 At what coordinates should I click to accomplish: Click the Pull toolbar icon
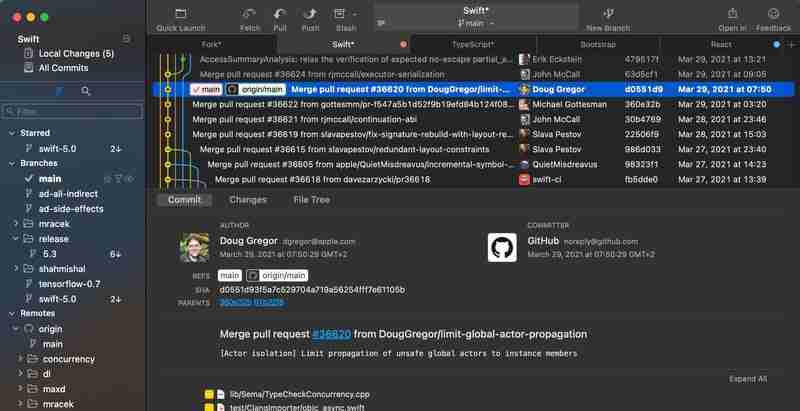(280, 14)
